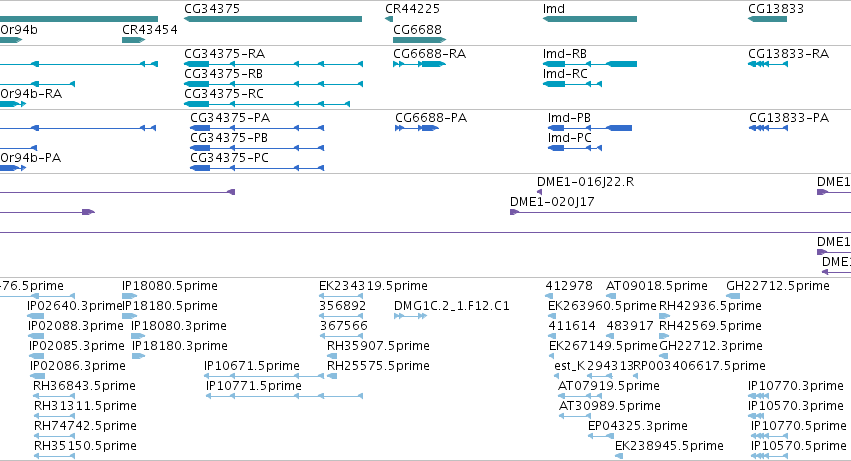
Task: Select transcript Imd-RC
Action: [x=565, y=74]
